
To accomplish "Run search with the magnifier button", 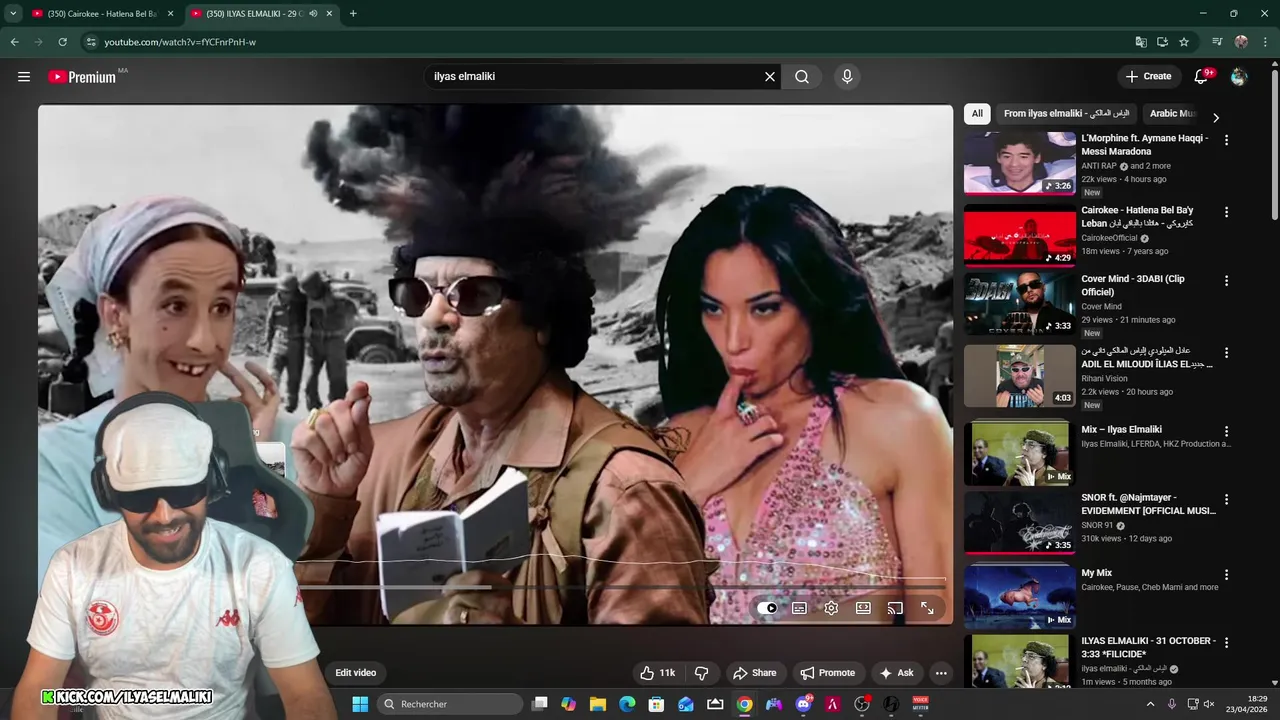I will (x=802, y=76).
